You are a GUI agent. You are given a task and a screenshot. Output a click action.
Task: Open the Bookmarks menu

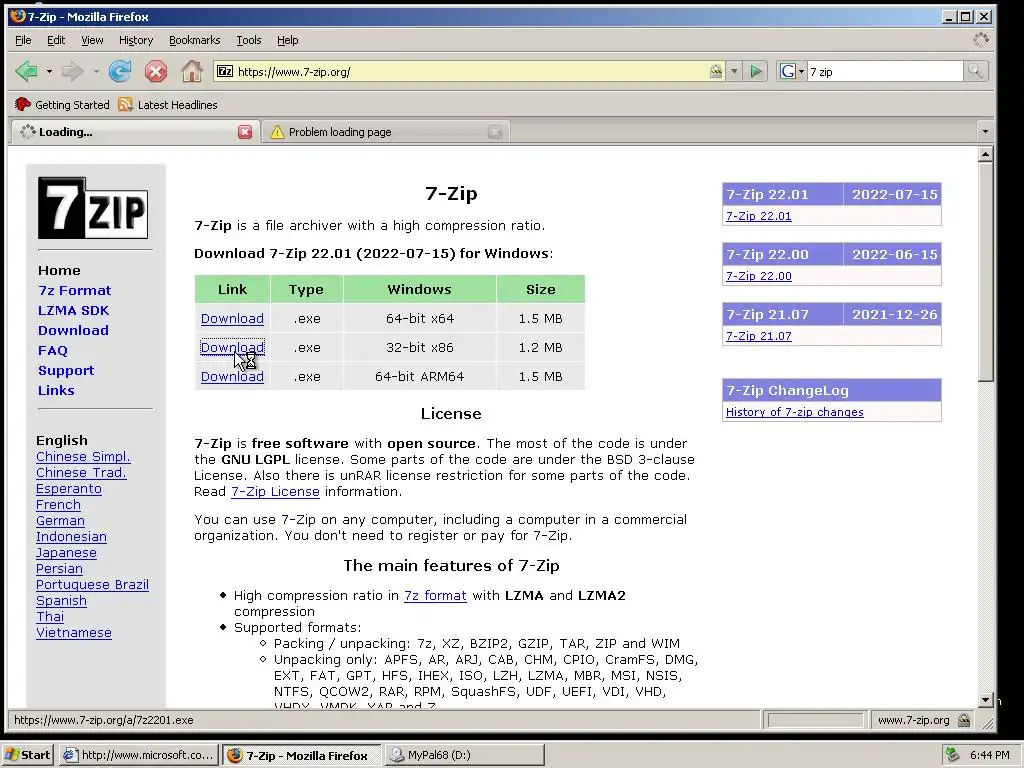point(195,40)
